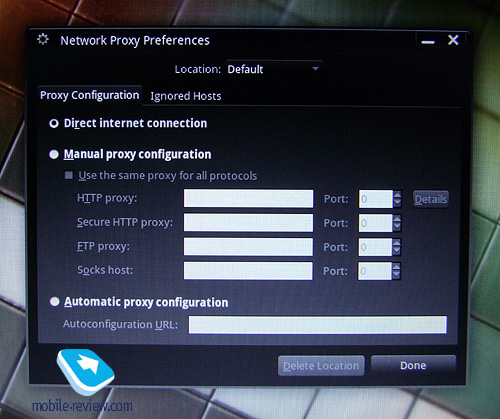Increase the HTTP proxy port with up arrow
This screenshot has width=500, height=419.
(x=397, y=195)
